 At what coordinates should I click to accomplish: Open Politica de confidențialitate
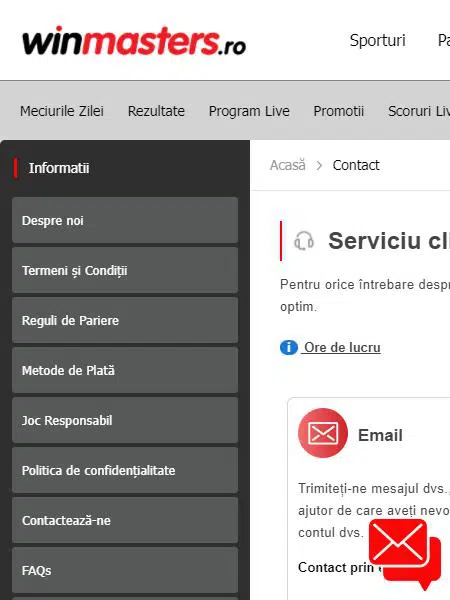point(125,470)
